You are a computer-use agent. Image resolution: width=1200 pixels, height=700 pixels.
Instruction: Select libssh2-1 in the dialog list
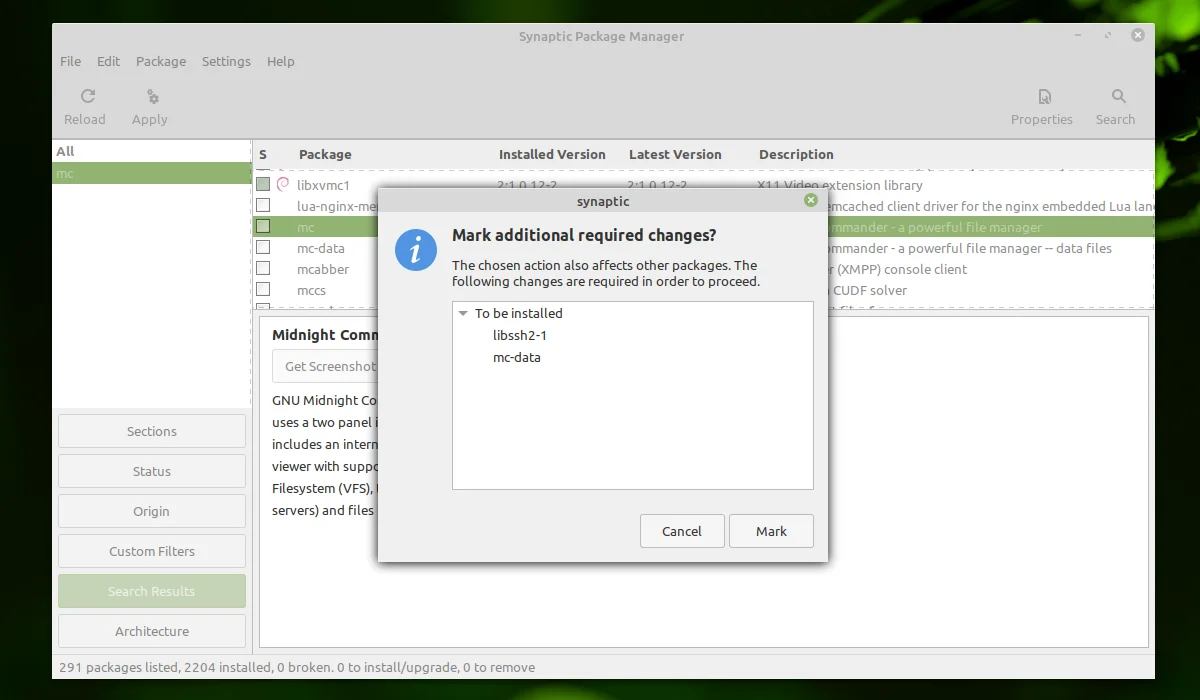point(520,335)
